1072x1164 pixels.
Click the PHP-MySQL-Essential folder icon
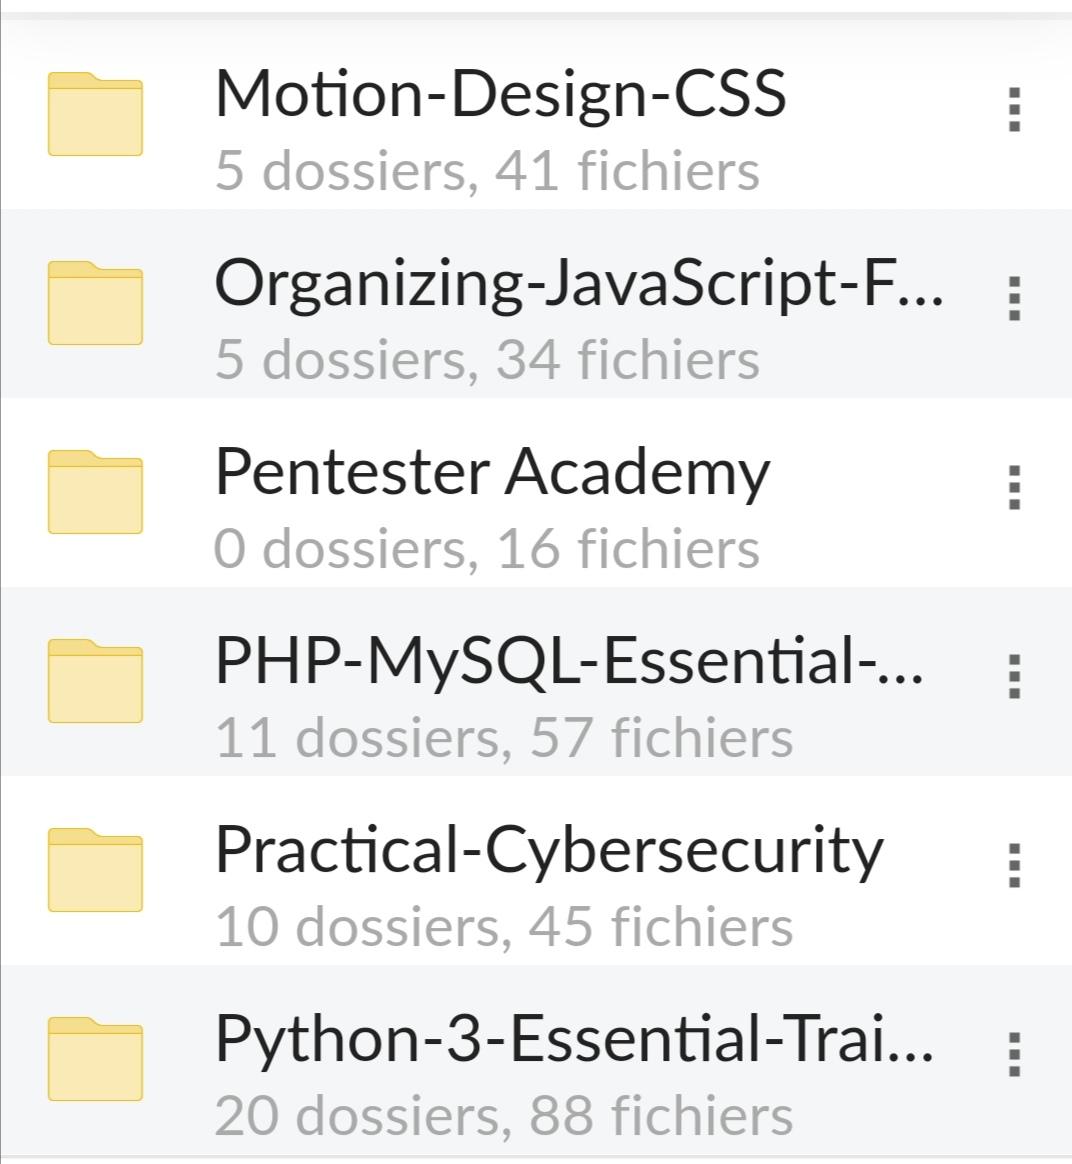pos(96,683)
